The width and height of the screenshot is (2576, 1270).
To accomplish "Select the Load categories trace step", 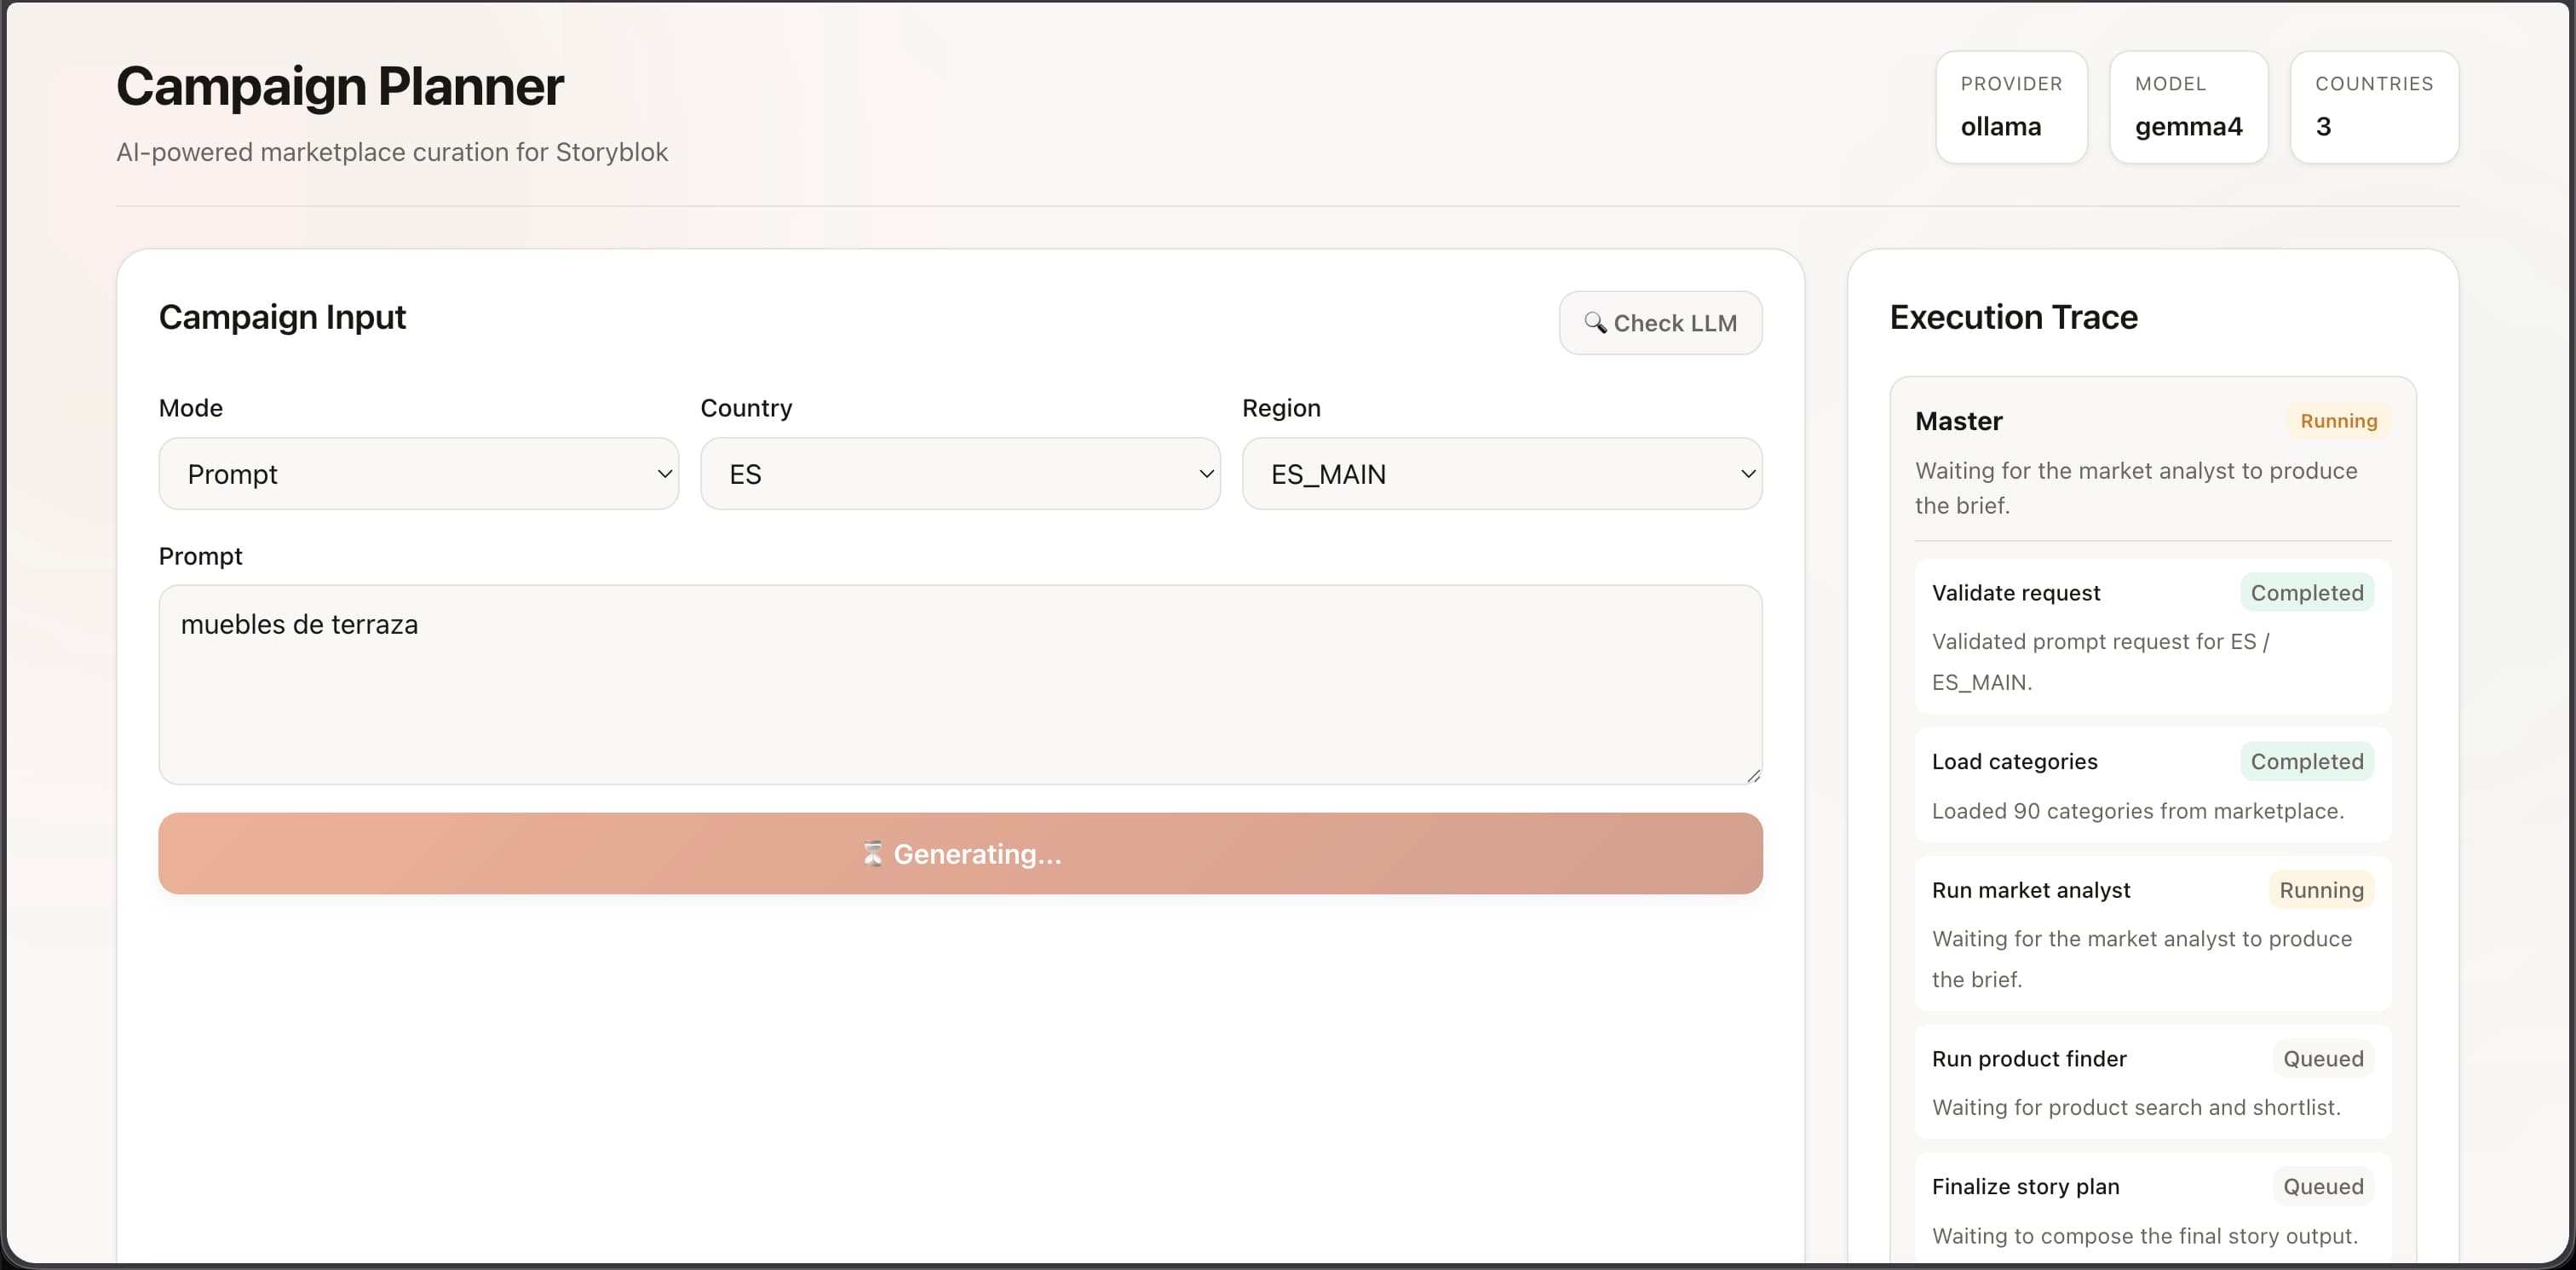I will point(2152,786).
